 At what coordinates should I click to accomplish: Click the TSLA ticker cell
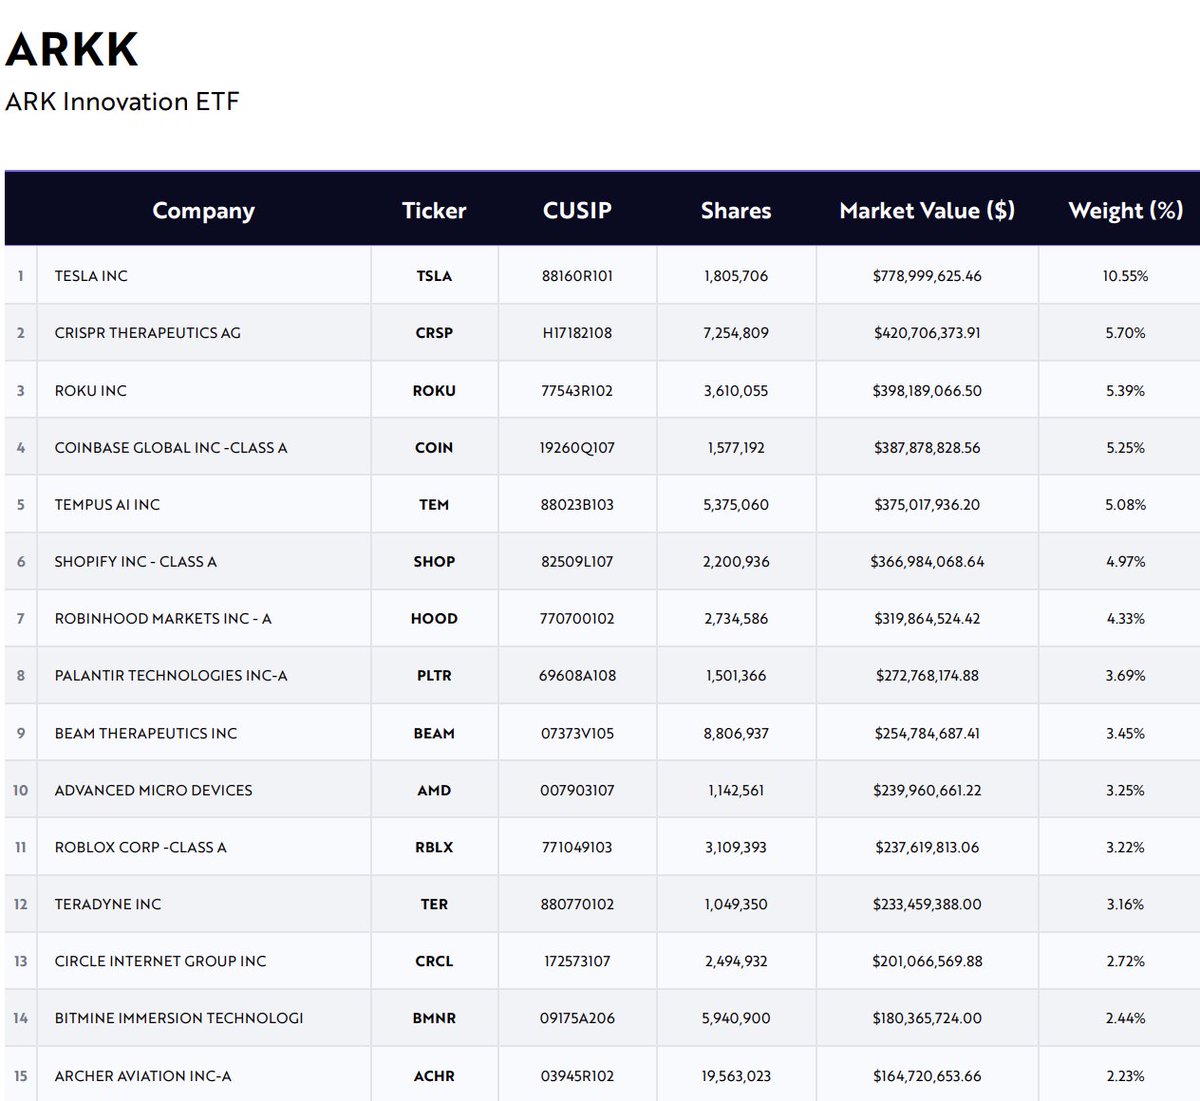coord(434,276)
